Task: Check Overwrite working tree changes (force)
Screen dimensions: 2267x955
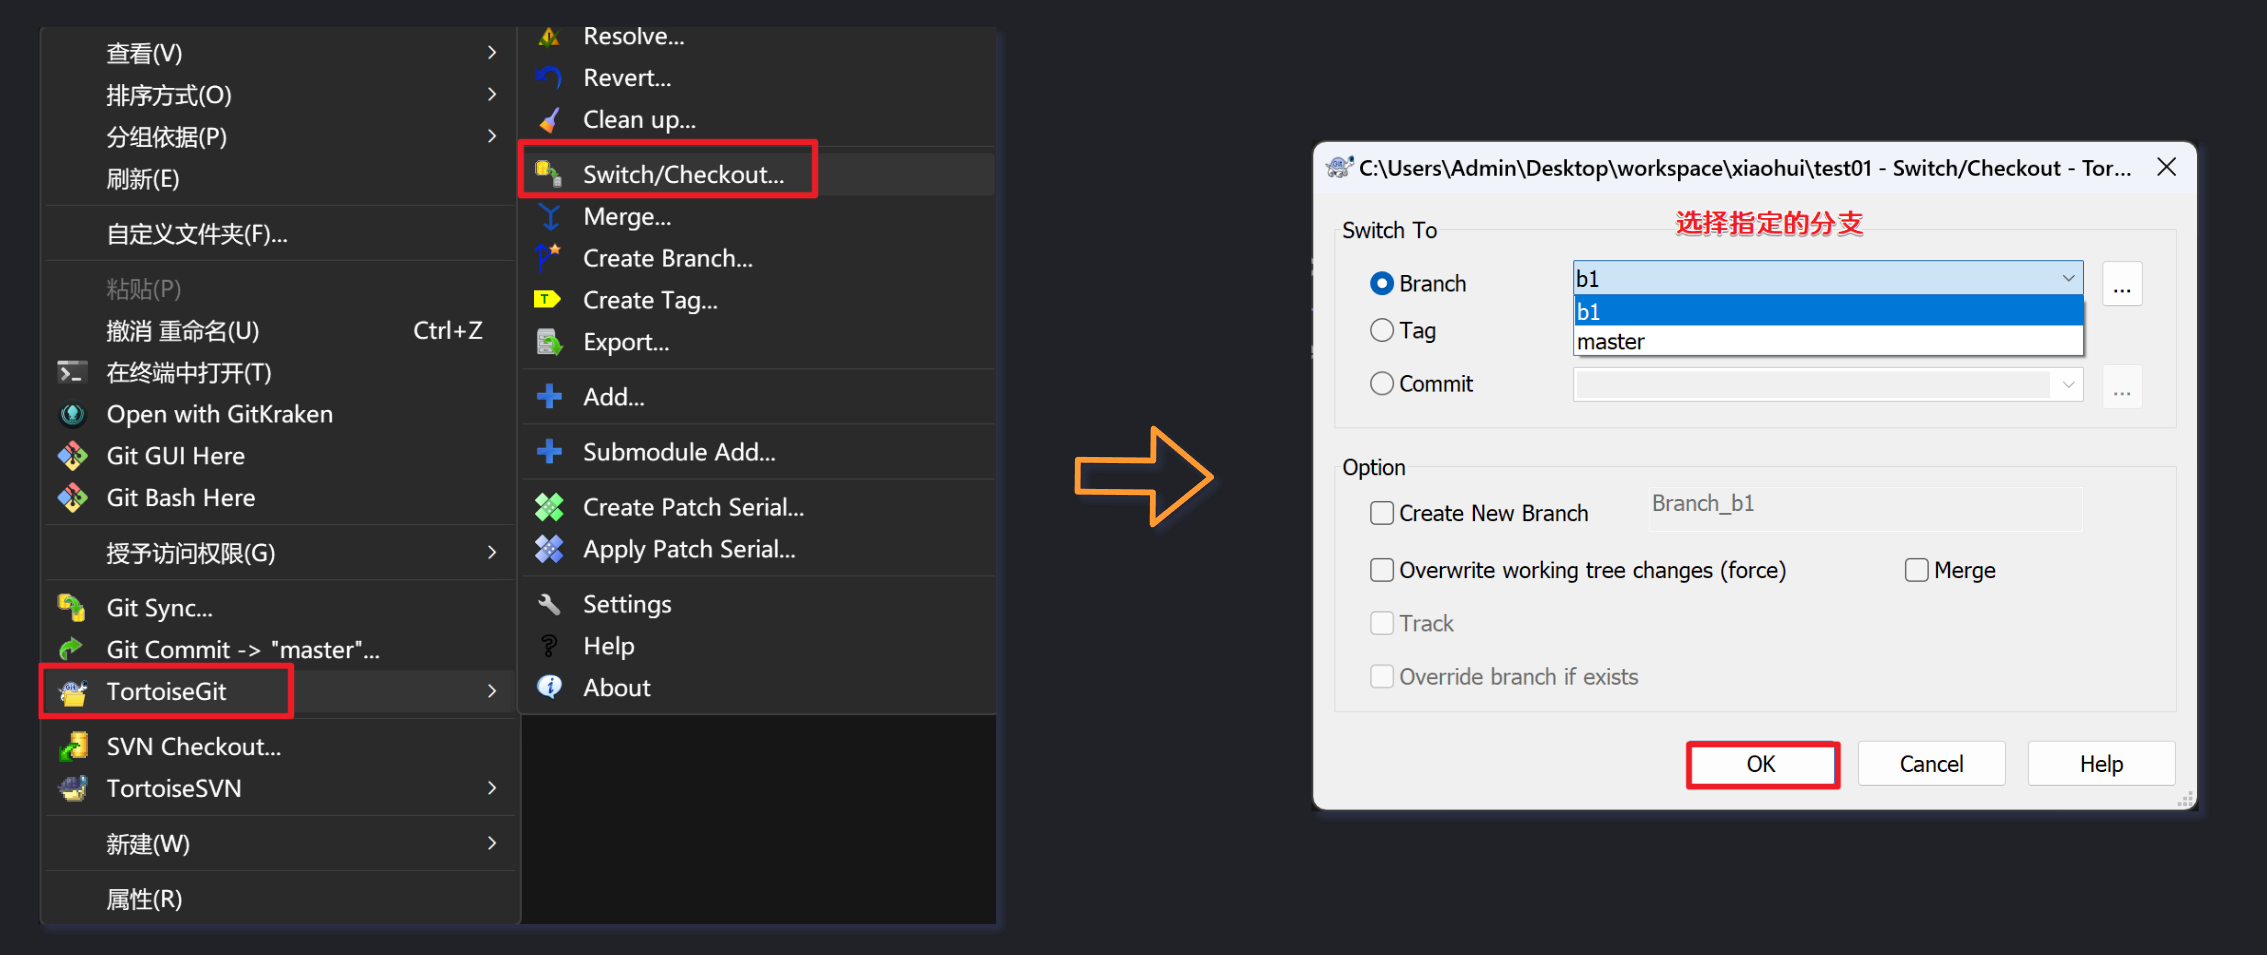Action: (x=1381, y=571)
